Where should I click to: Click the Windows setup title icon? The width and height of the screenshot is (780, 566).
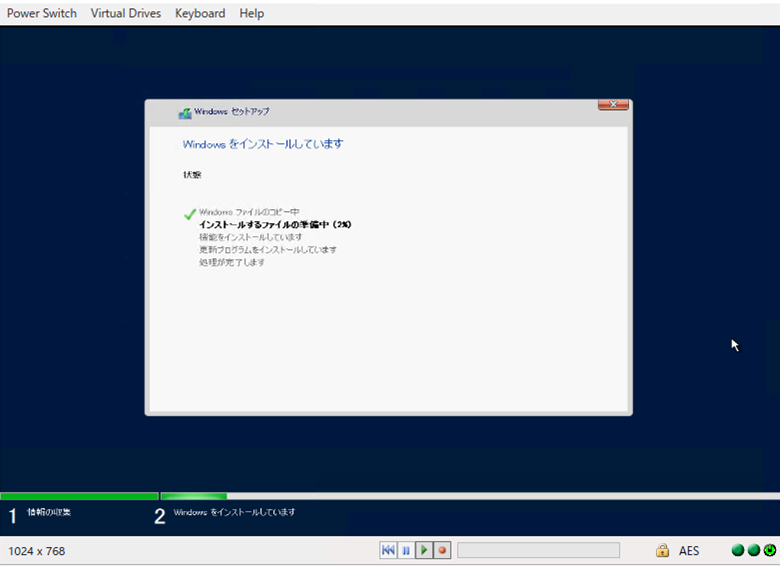[185, 113]
